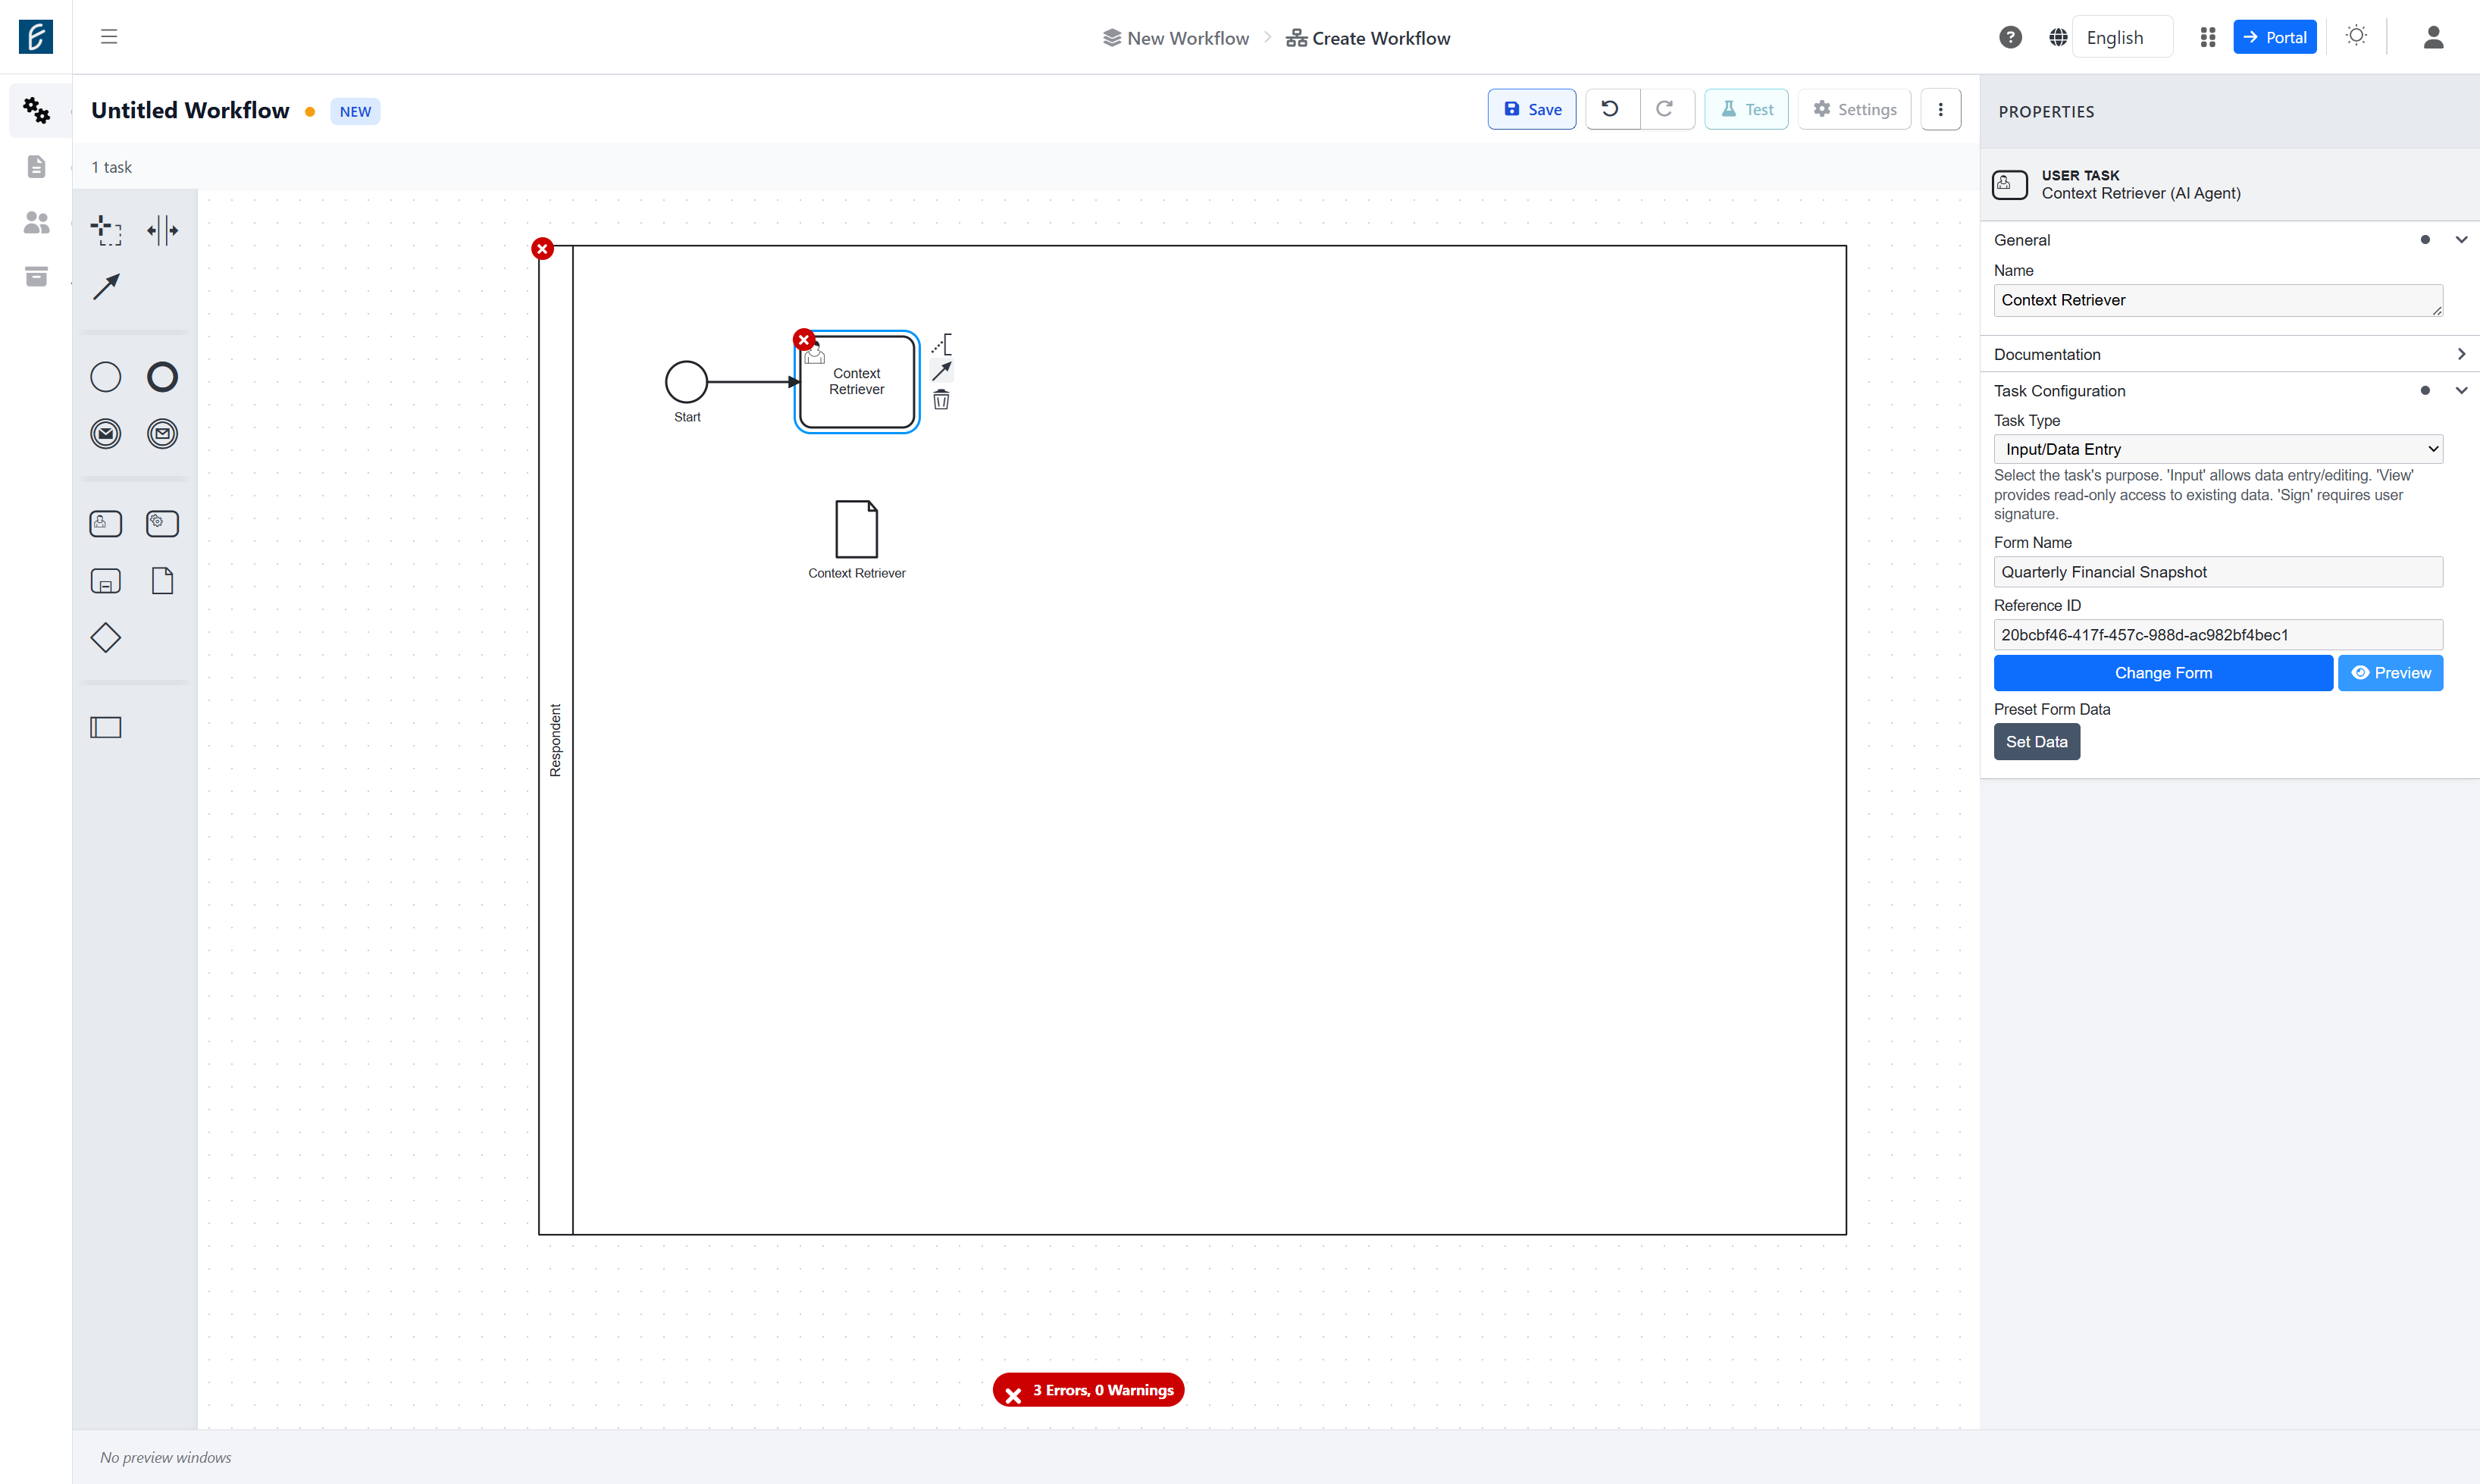2480x1484 pixels.
Task: Open the user account icon
Action: click(2433, 37)
